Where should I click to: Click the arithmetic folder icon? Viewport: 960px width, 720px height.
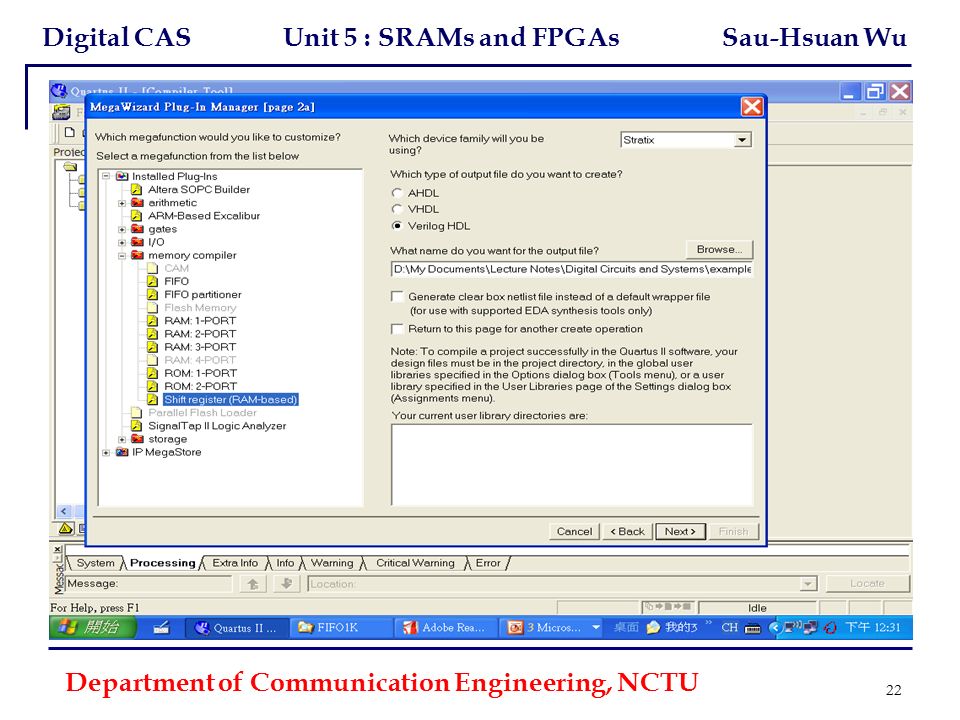[x=137, y=203]
